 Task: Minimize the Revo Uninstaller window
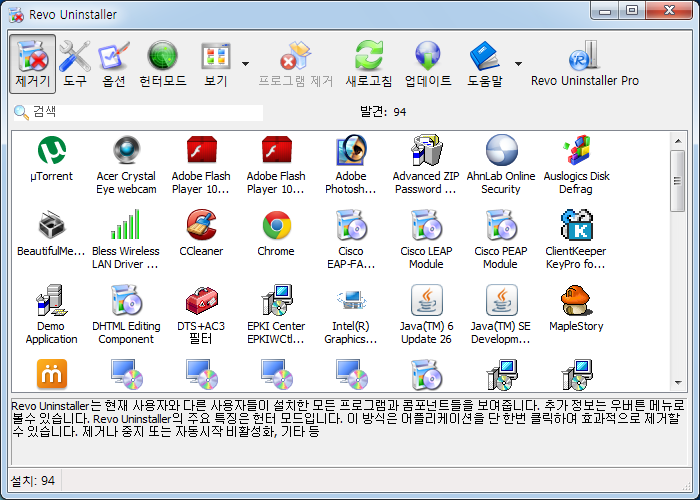(x=604, y=11)
